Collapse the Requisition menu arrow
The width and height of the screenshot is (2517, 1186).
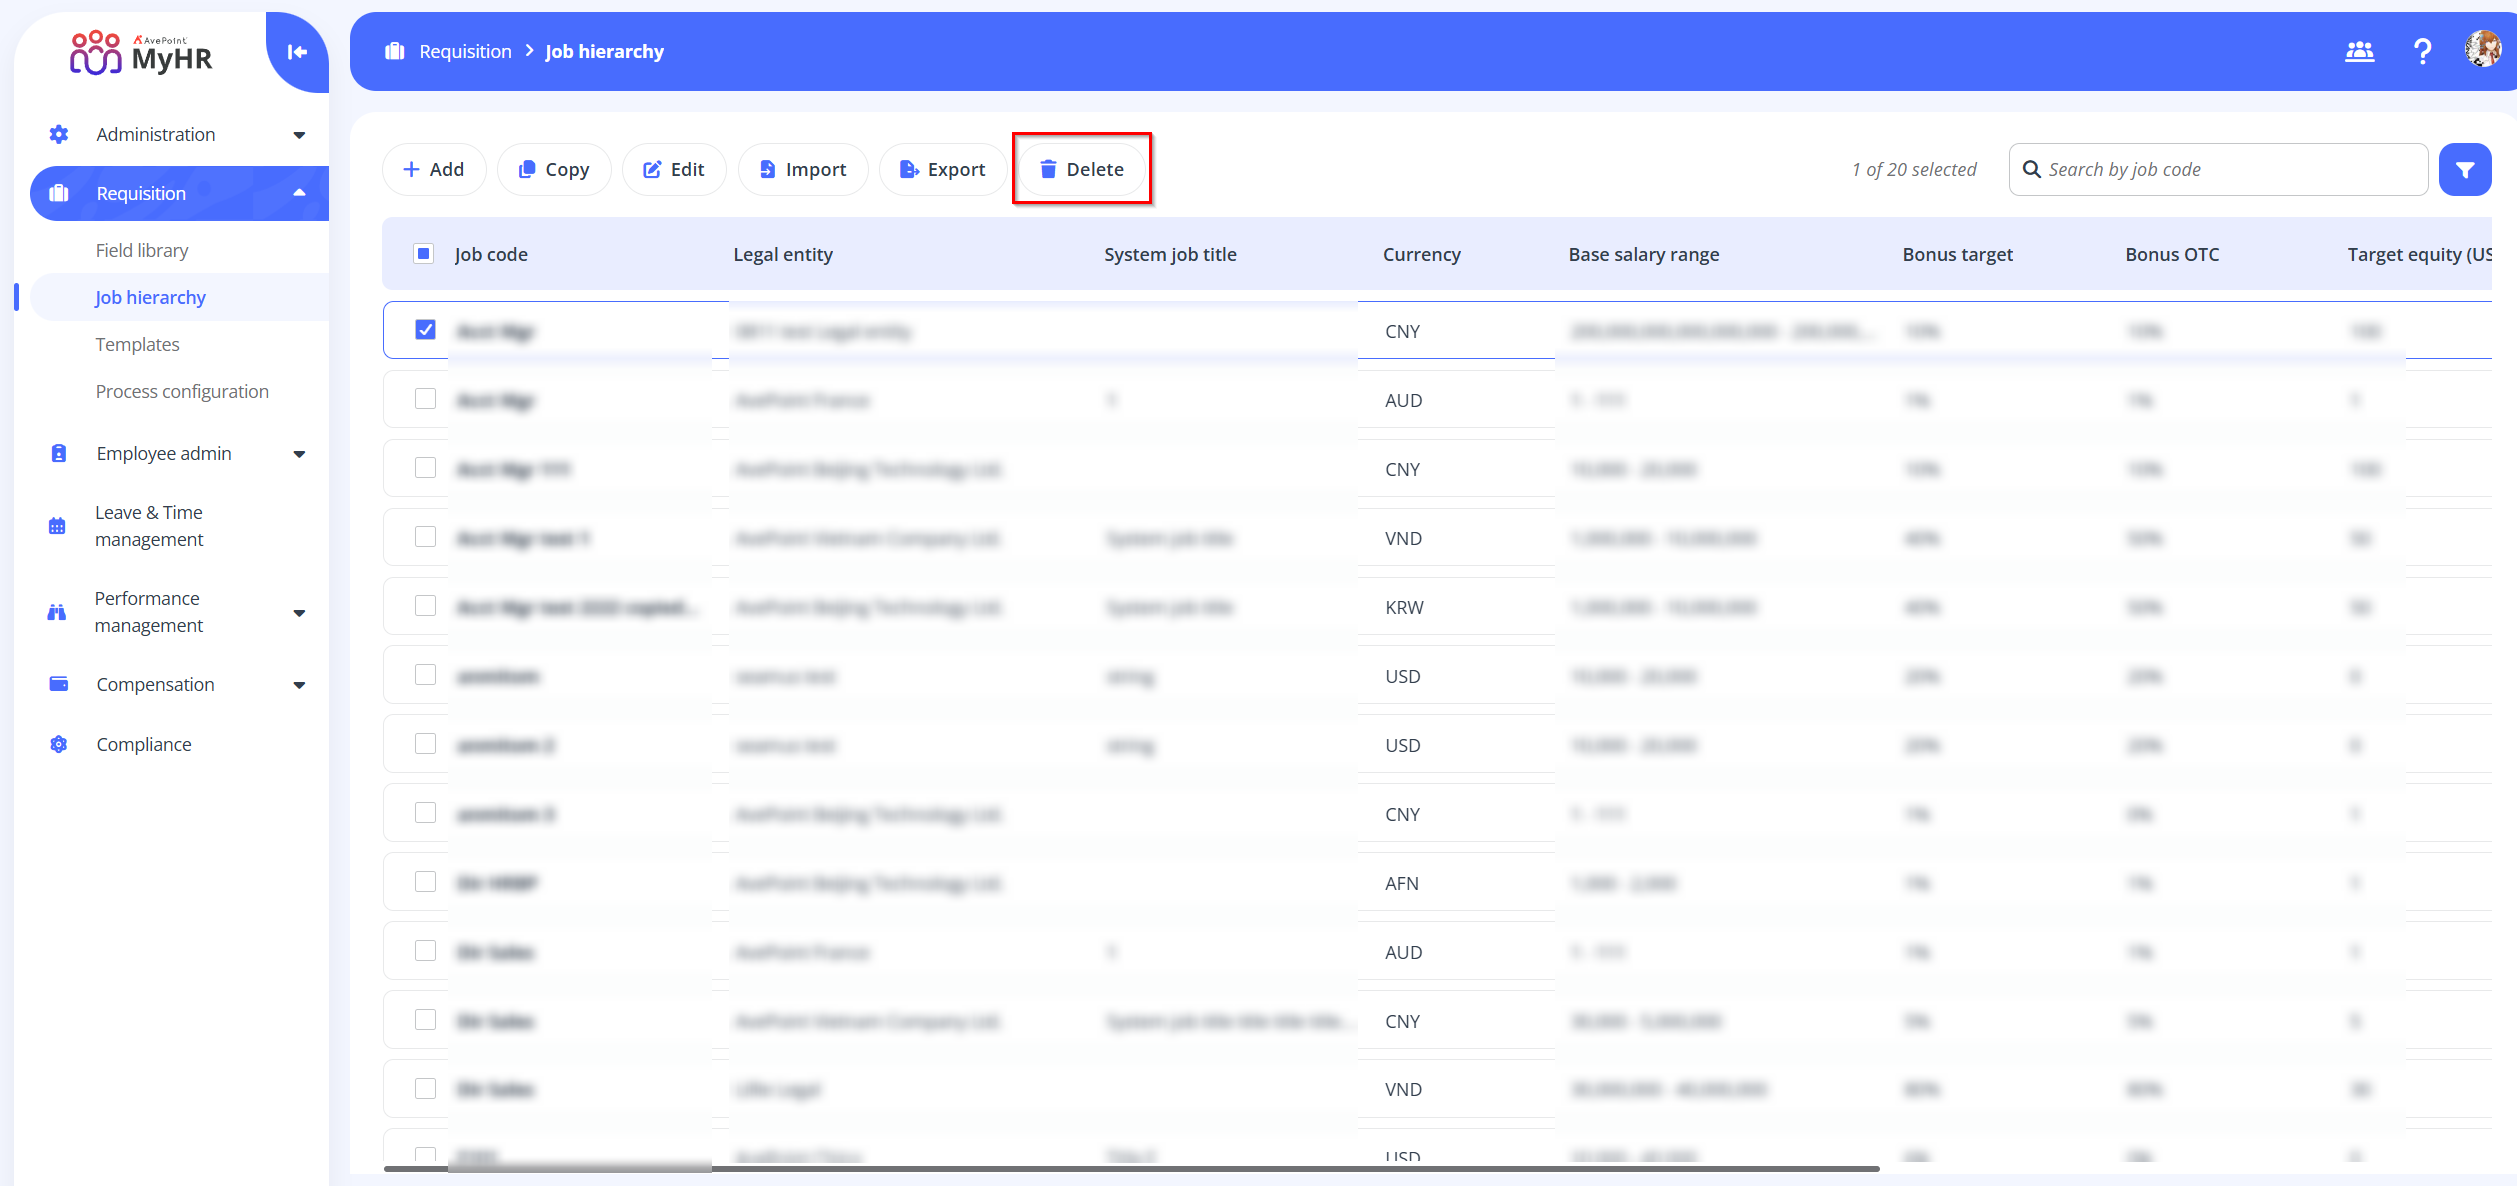click(x=299, y=193)
